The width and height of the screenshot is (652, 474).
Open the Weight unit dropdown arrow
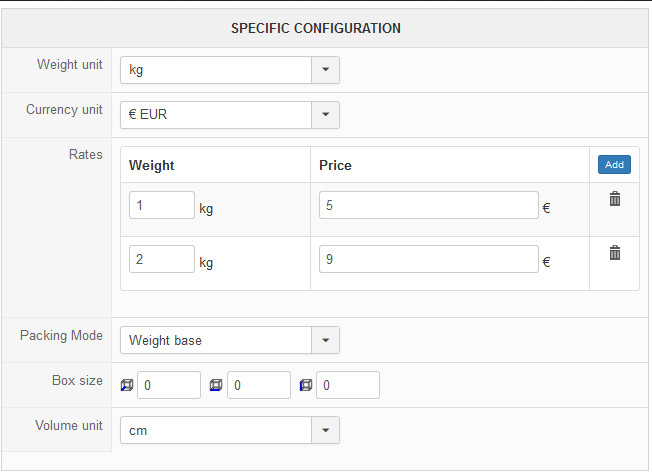pos(326,70)
